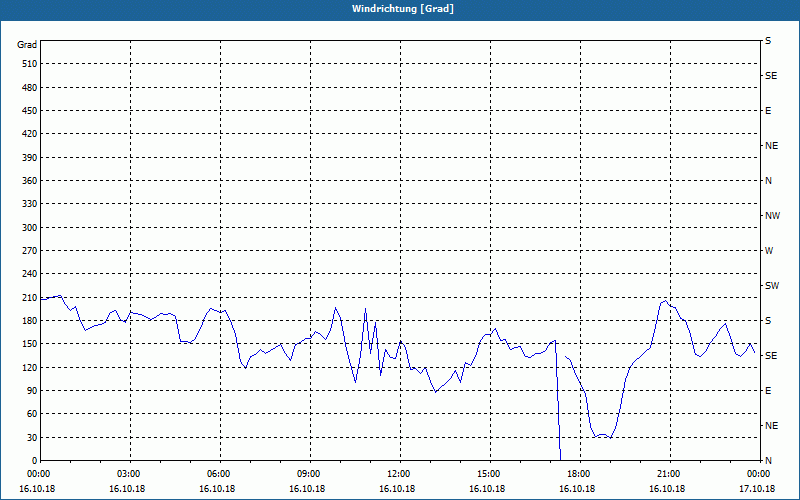800x500 pixels.
Task: Click the 120 y-axis tick label
Action: [30, 367]
